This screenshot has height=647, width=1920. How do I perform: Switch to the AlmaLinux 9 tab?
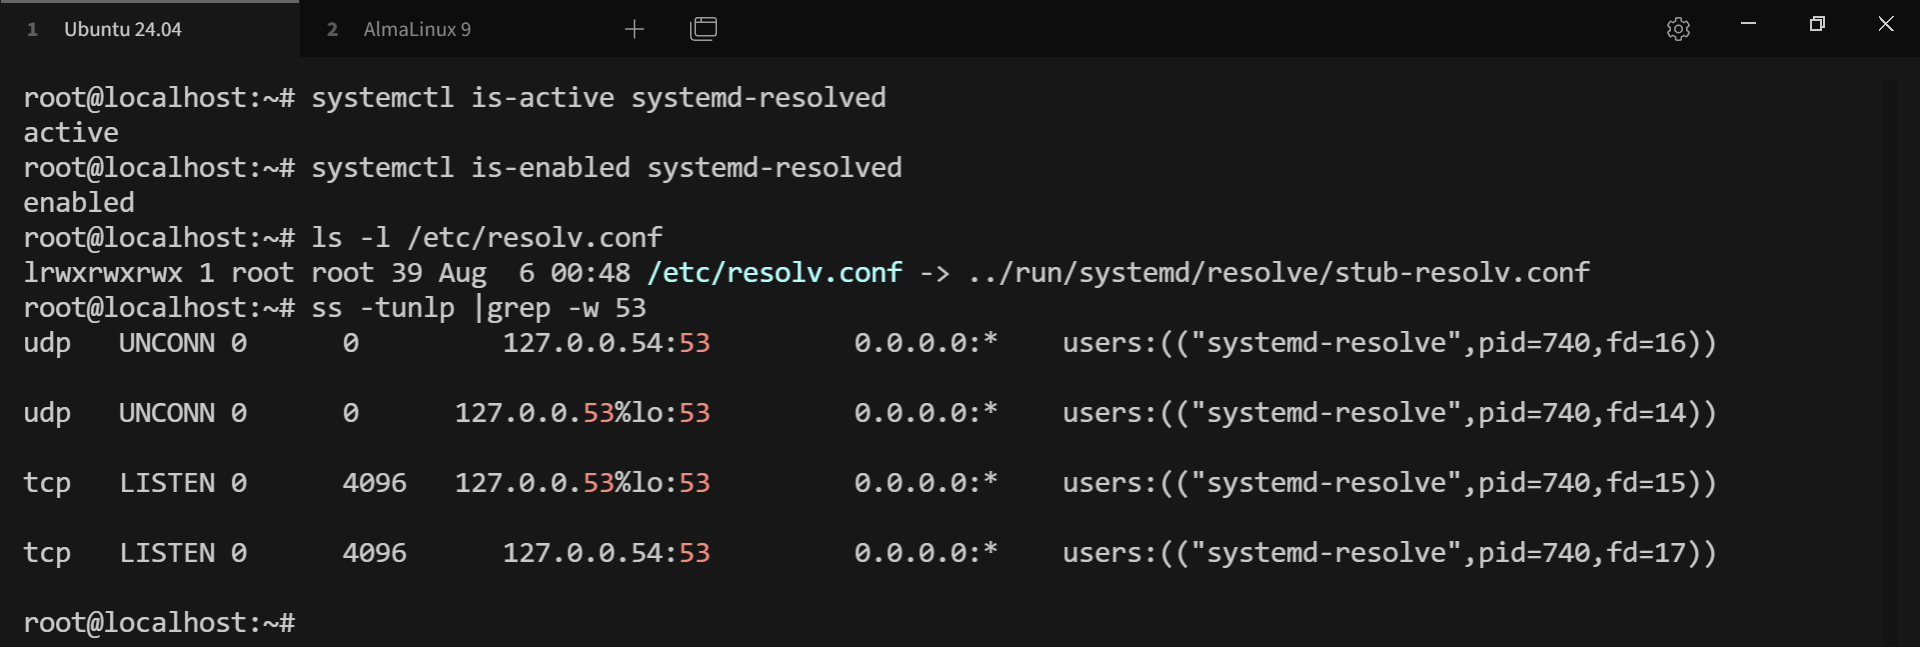pyautogui.click(x=416, y=29)
